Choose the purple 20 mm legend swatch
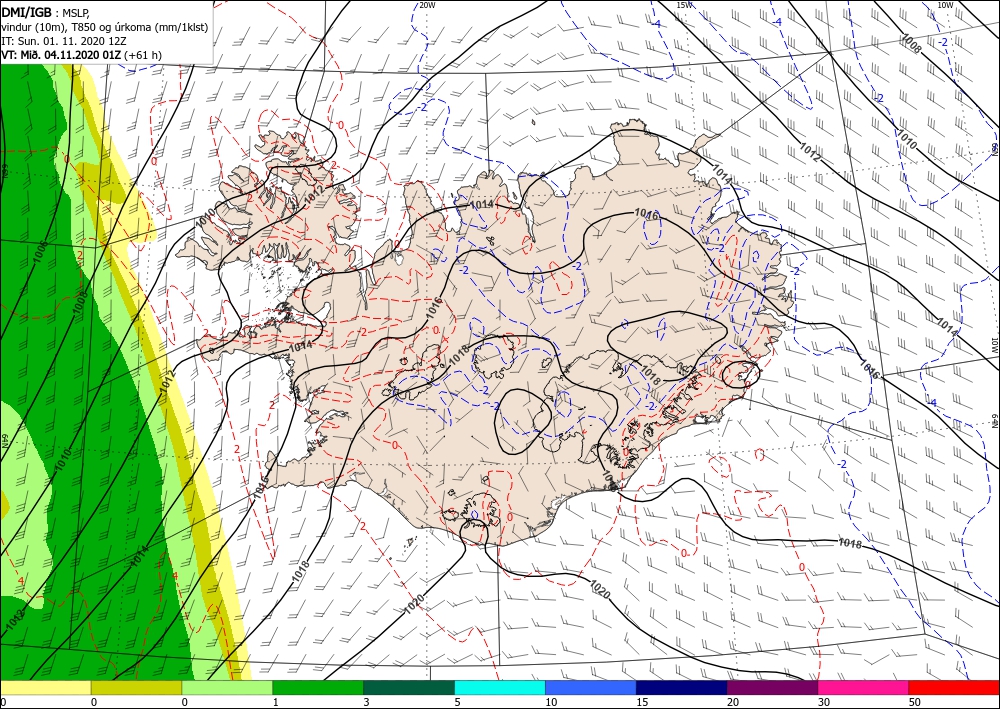Screen dimensions: 1000x709 click(772, 687)
